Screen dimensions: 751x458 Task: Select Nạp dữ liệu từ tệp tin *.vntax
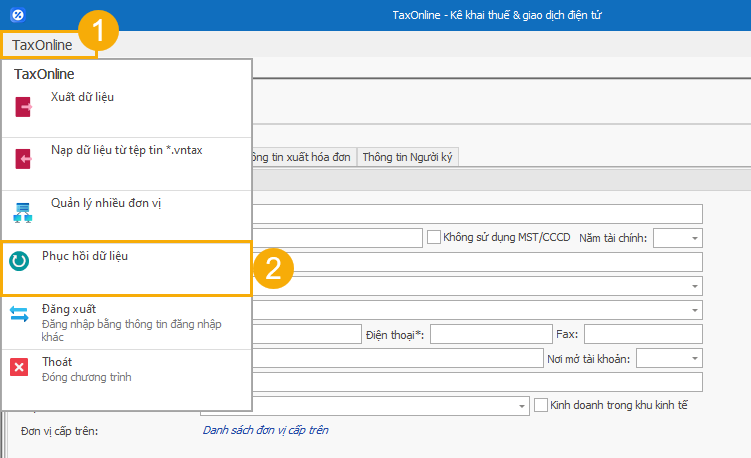pos(127,164)
